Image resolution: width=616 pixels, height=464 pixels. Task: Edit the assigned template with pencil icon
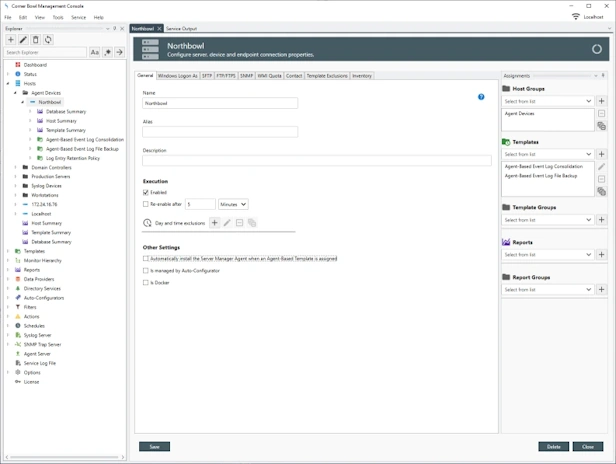point(601,167)
